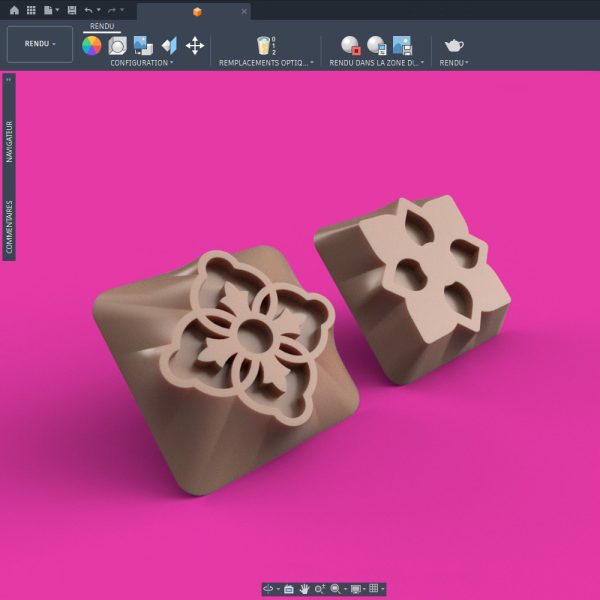Open the Grid and Snaps icon
This screenshot has height=600, width=600.
373,589
